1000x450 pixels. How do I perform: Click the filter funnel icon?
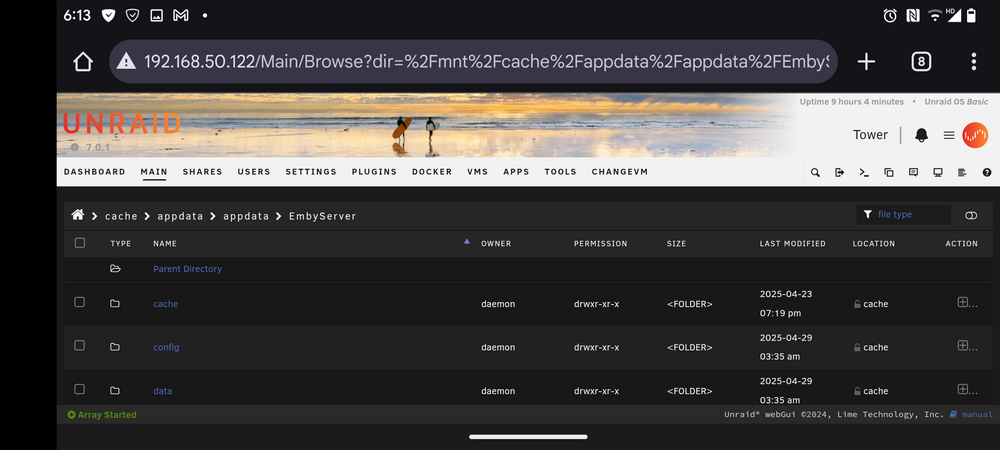[867, 215]
